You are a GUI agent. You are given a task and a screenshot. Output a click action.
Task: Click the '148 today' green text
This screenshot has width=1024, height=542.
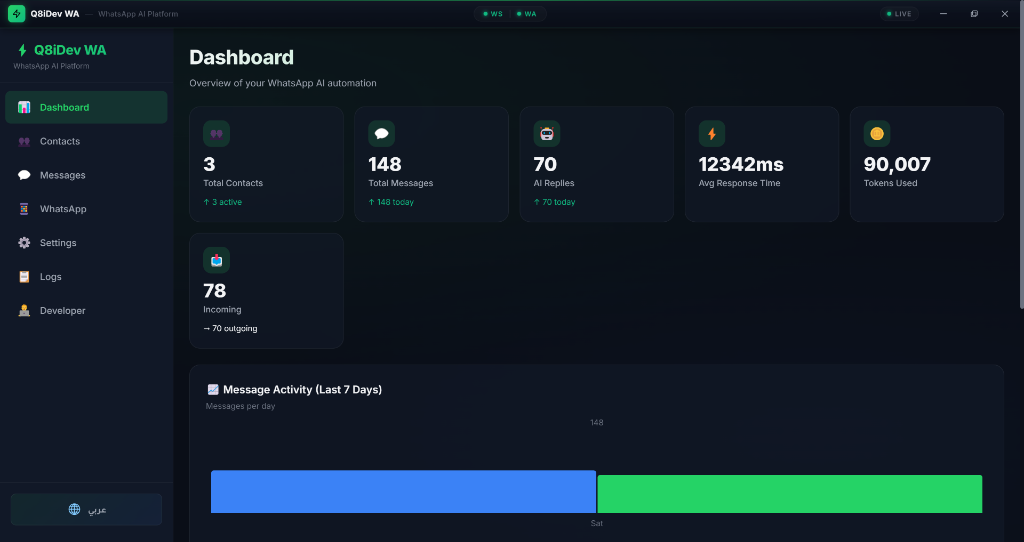pos(391,202)
